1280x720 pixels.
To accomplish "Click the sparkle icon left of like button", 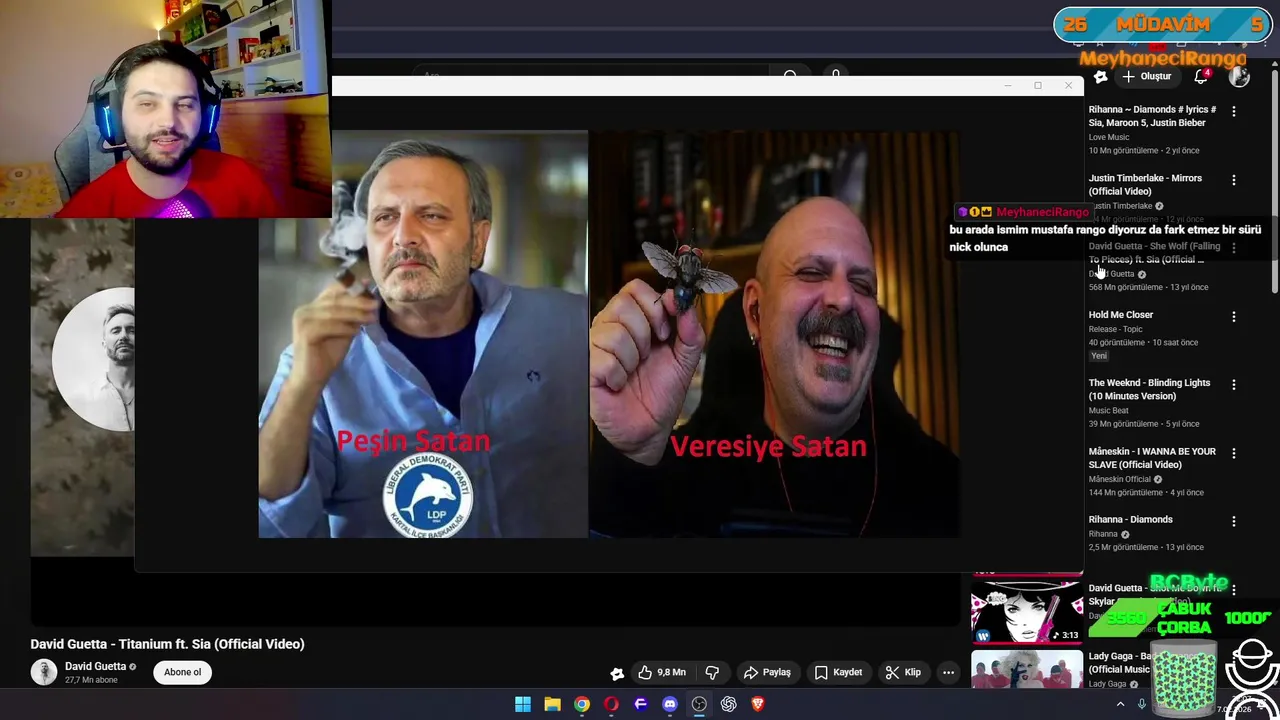I will tap(617, 673).
